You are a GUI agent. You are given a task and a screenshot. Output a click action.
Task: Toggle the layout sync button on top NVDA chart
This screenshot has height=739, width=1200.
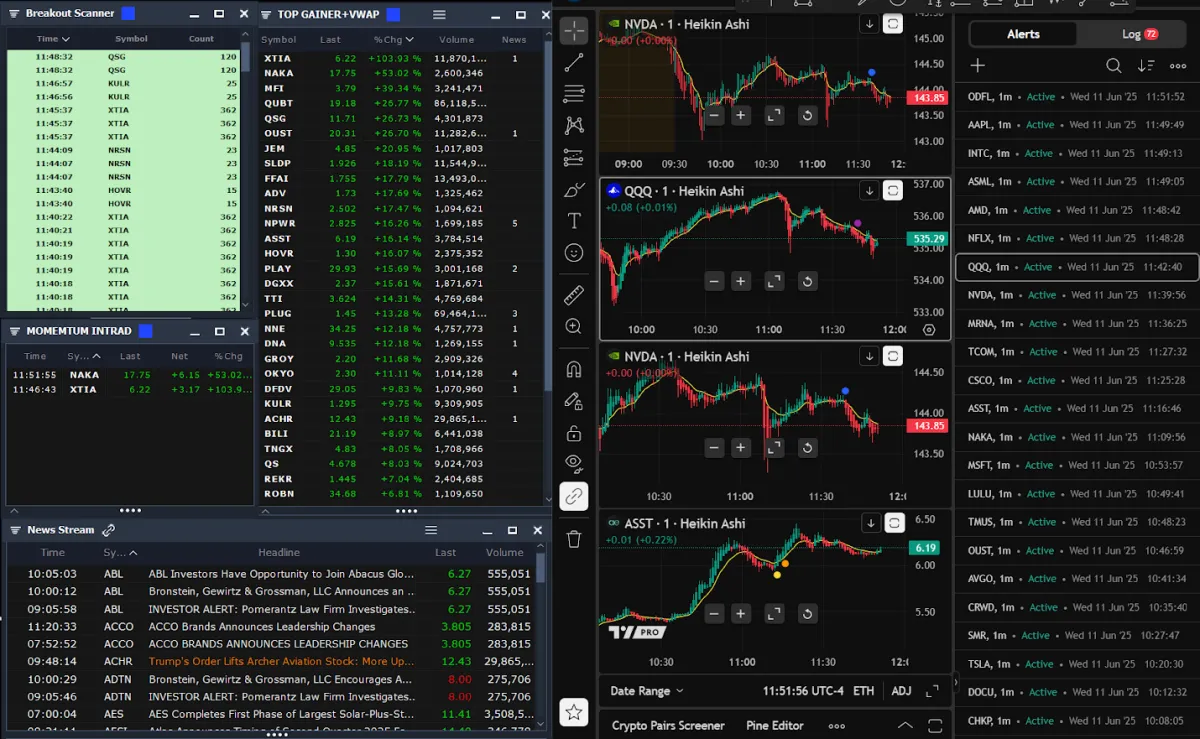click(x=894, y=24)
